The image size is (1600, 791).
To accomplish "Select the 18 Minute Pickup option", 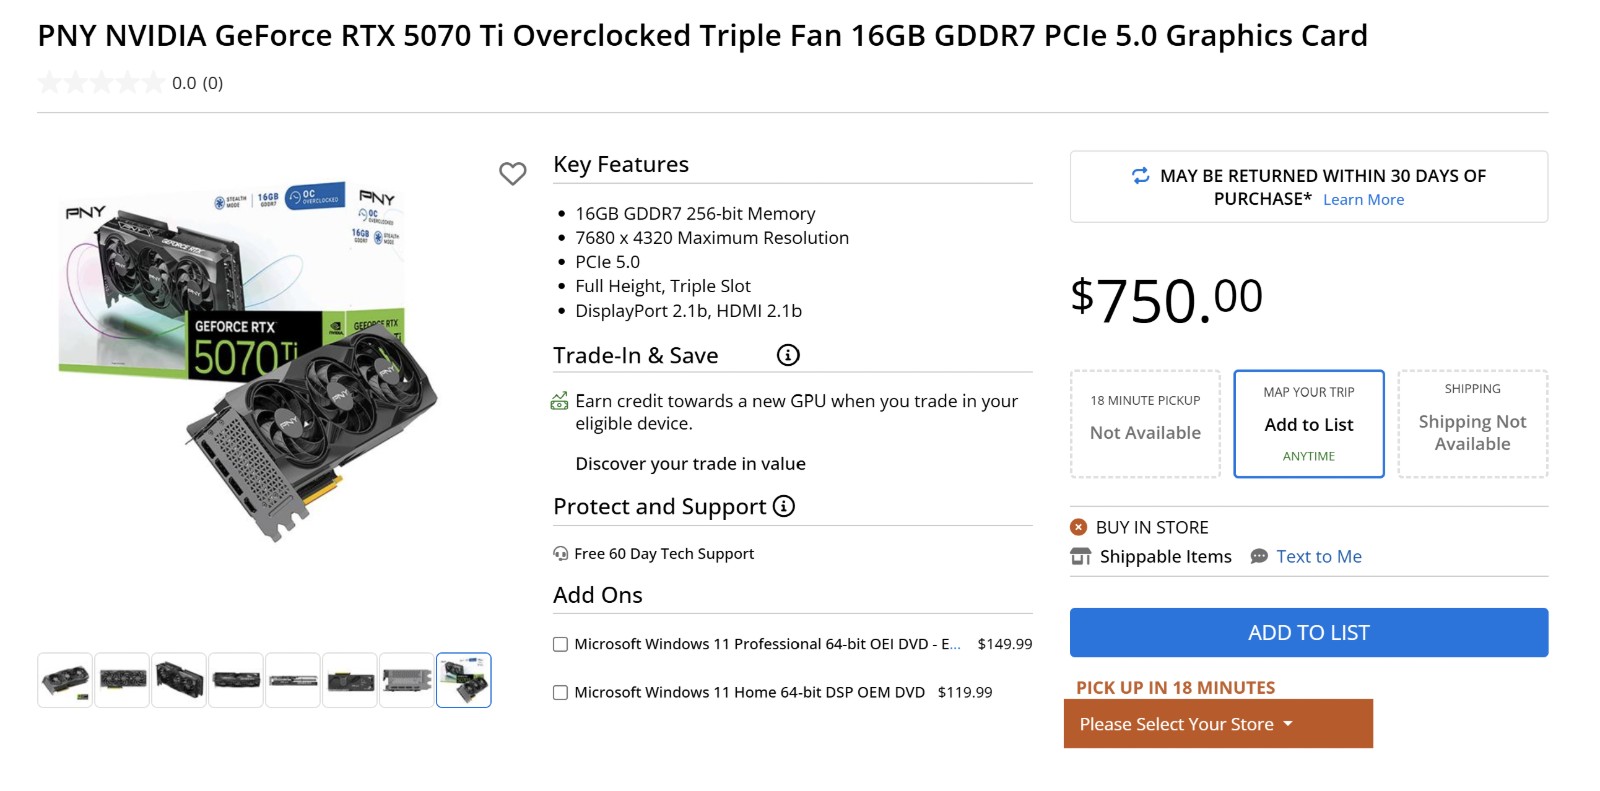I will [x=1145, y=424].
